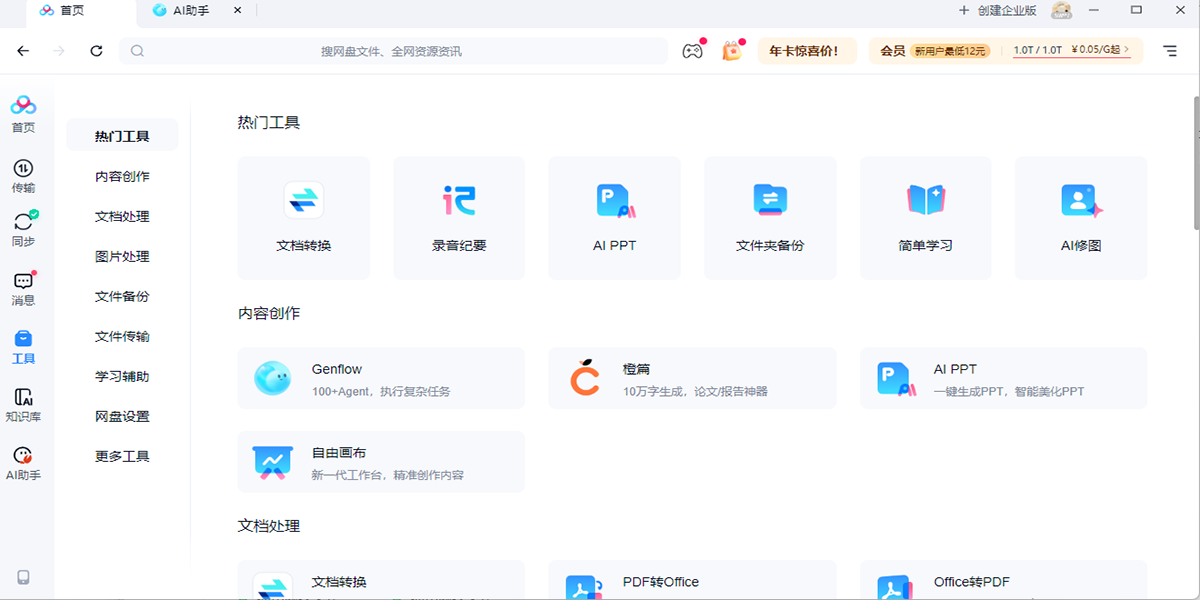1200x600 pixels.
Task: Launch the 录音纪要 tool
Action: point(459,217)
